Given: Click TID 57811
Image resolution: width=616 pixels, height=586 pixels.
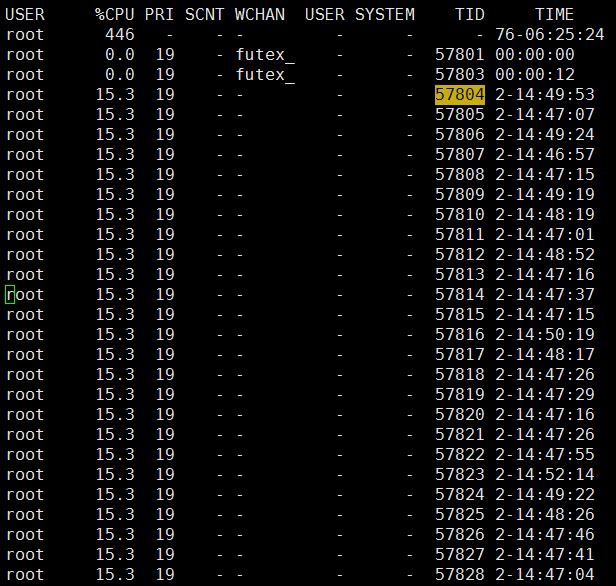Looking at the screenshot, I should [x=460, y=235].
